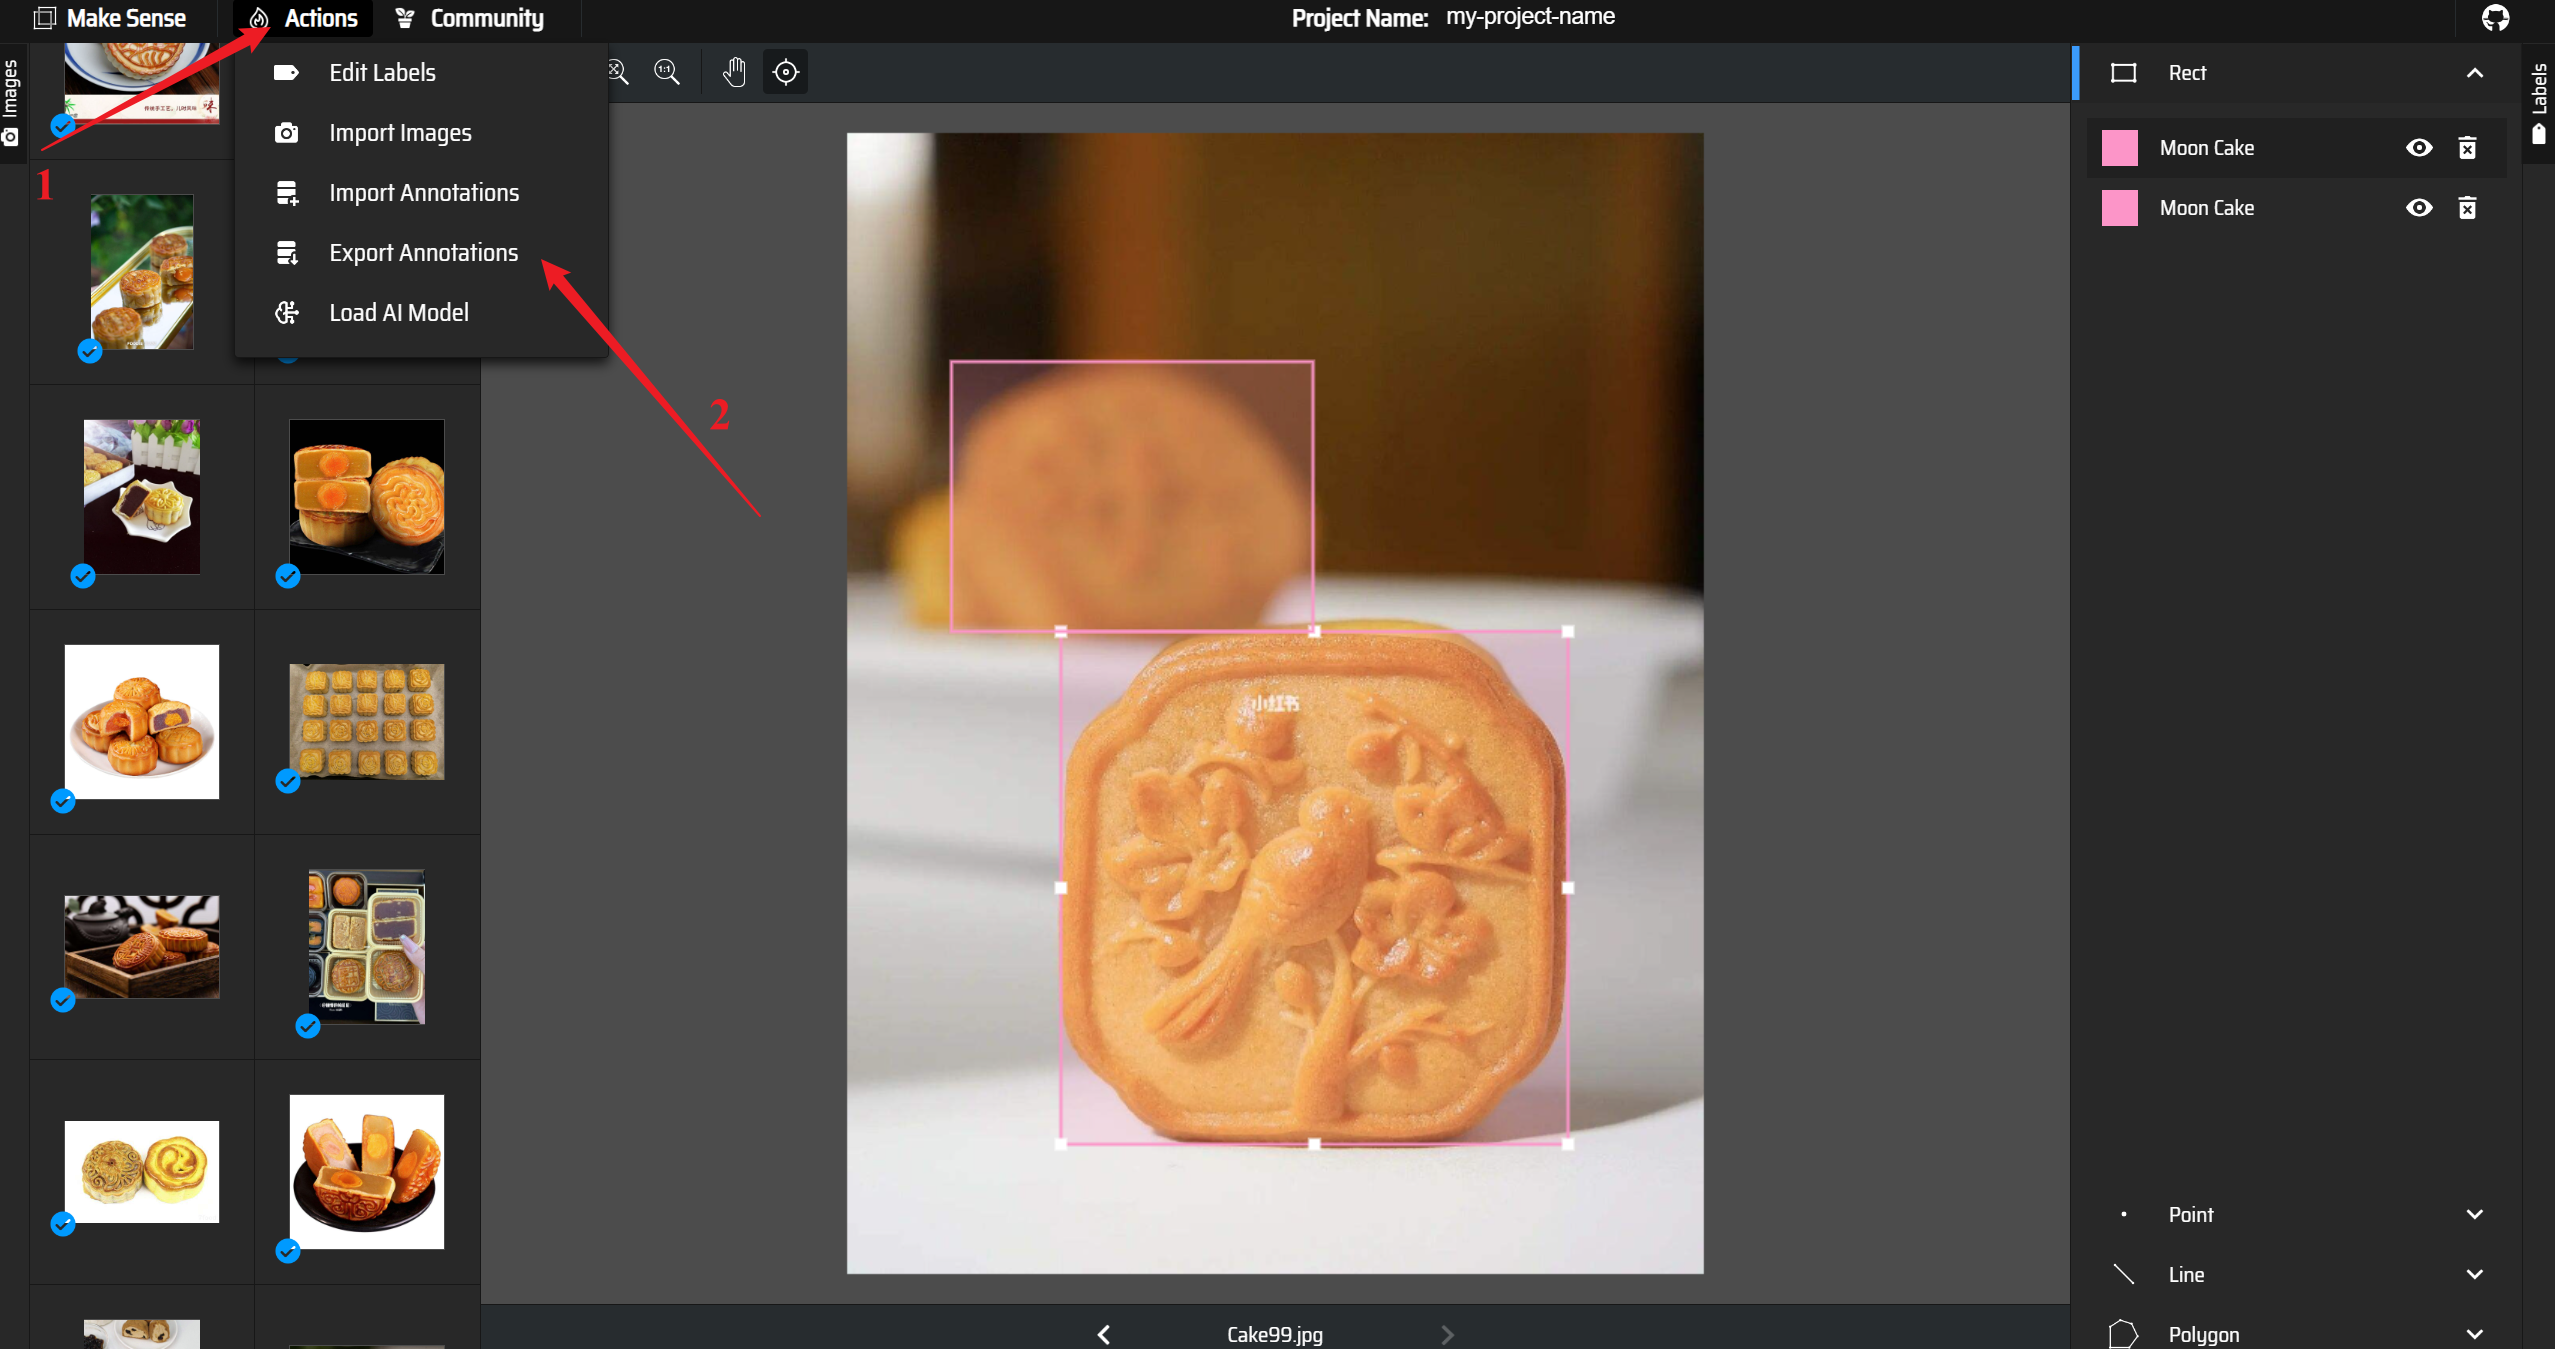Open the Labels side panel tab

click(x=2539, y=100)
